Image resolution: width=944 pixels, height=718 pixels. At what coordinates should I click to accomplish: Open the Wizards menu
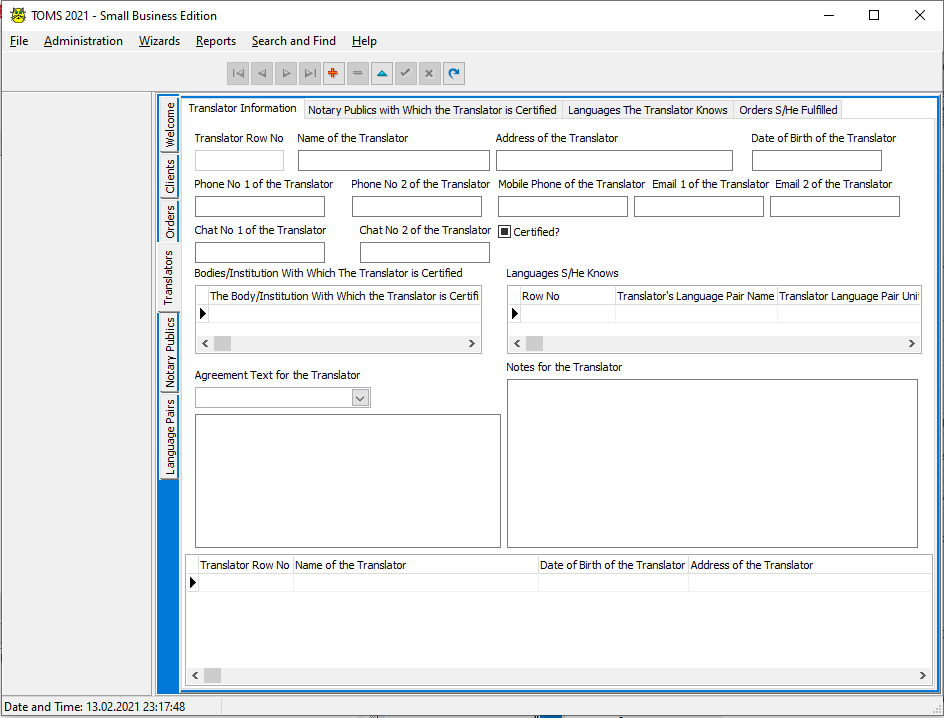pos(159,41)
